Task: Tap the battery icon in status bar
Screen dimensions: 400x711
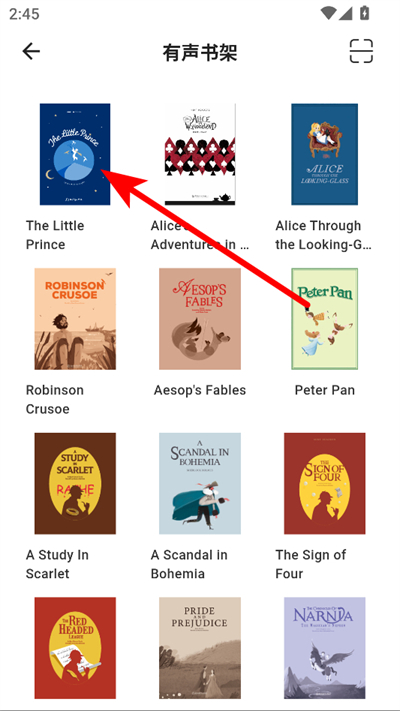Action: pyautogui.click(x=364, y=13)
